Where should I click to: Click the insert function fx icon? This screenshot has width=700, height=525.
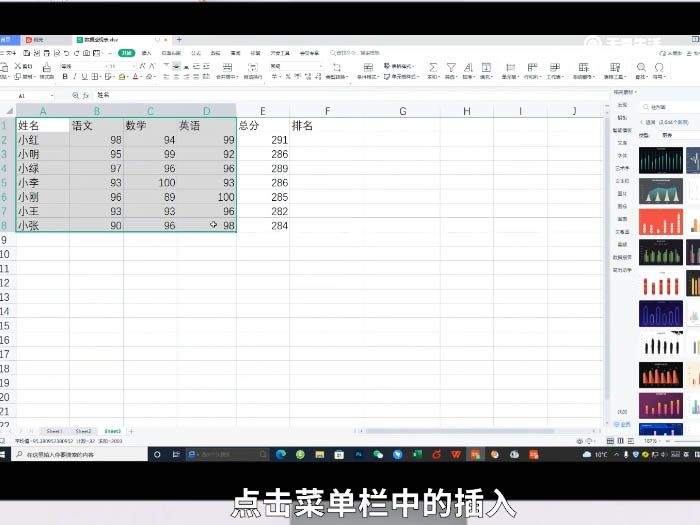pos(86,95)
